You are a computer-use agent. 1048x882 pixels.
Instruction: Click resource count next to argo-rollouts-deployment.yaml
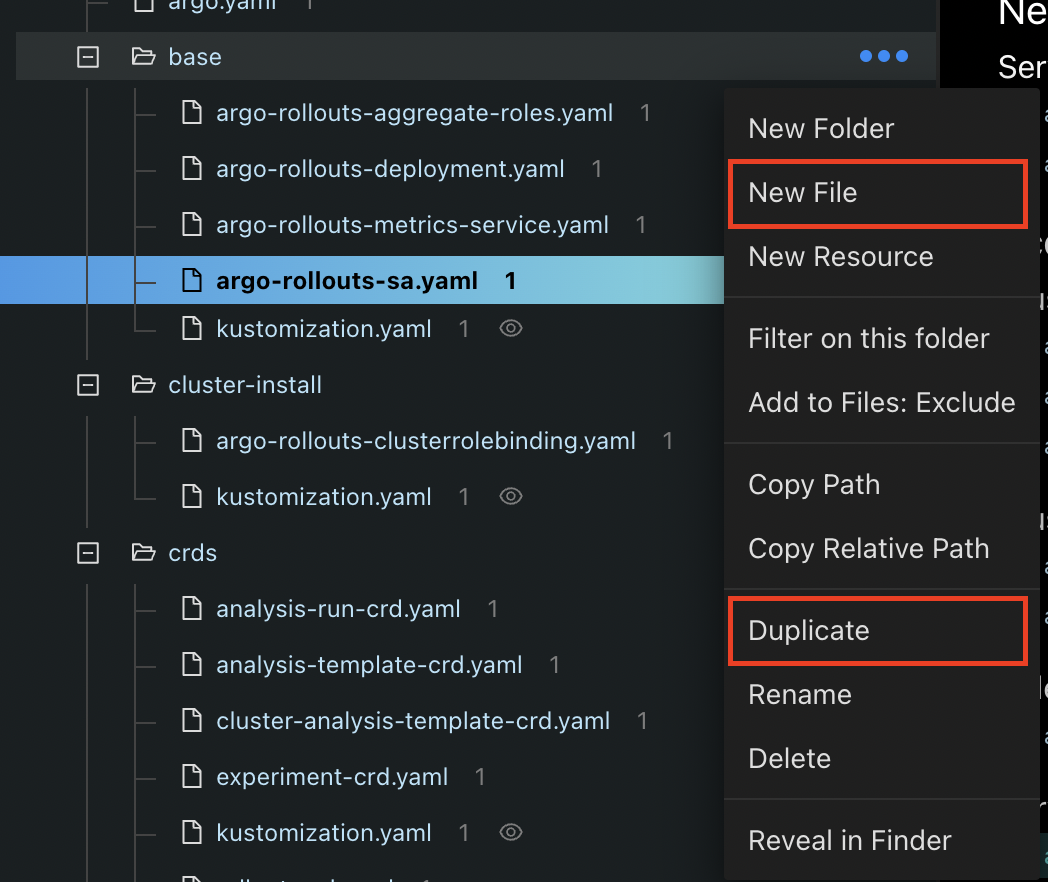pyautogui.click(x=596, y=169)
